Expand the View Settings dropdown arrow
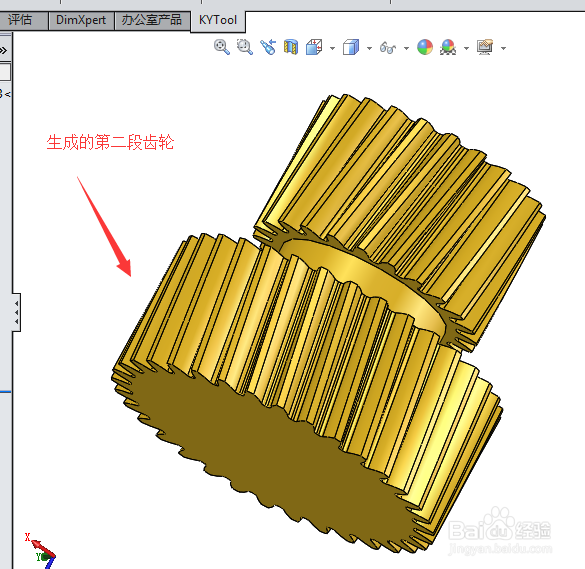The height and width of the screenshot is (569, 585). click(503, 48)
